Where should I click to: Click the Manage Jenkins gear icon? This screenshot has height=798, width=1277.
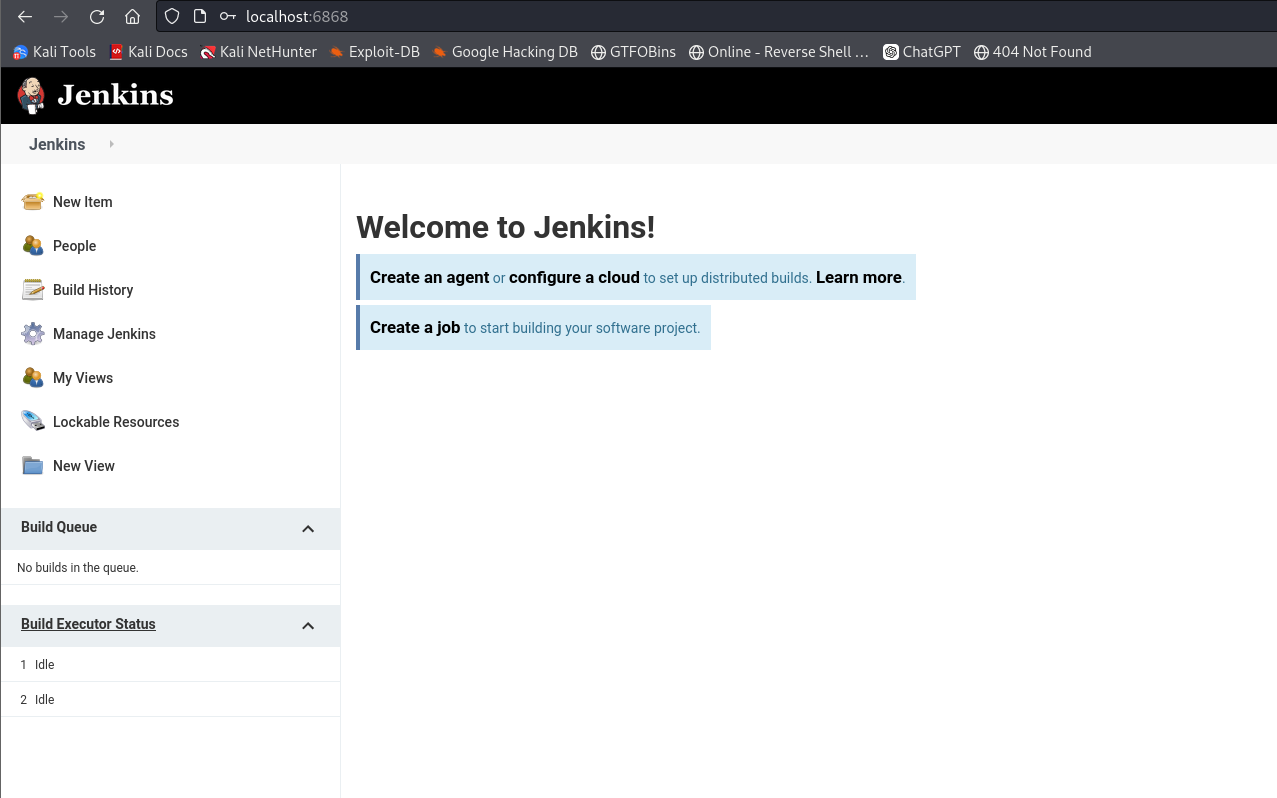pos(33,333)
